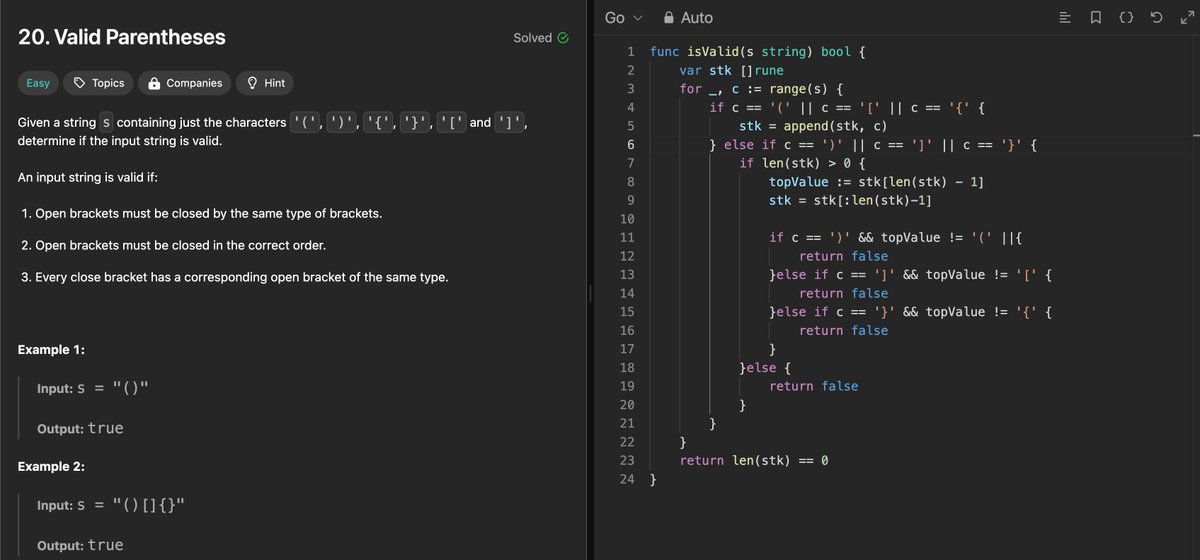Click the Solved checkmark icon

563,38
